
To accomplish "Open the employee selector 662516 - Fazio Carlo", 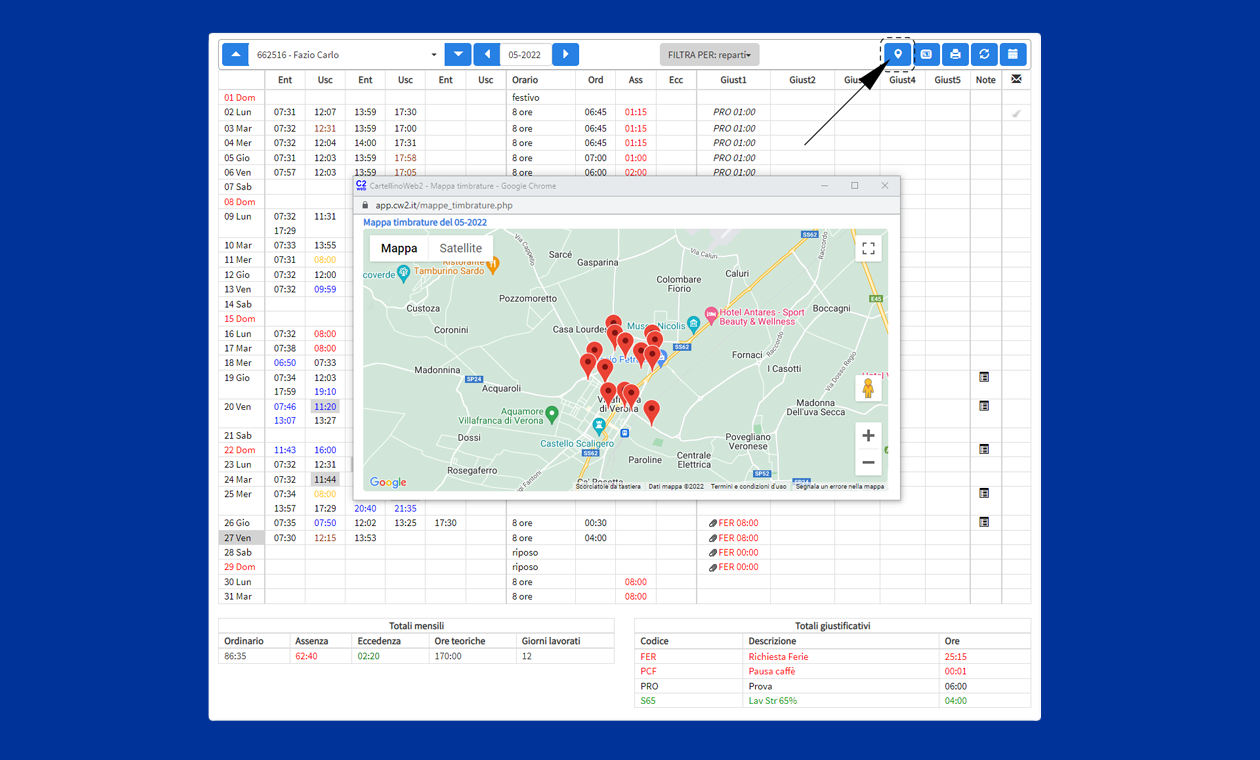I will (346, 54).
